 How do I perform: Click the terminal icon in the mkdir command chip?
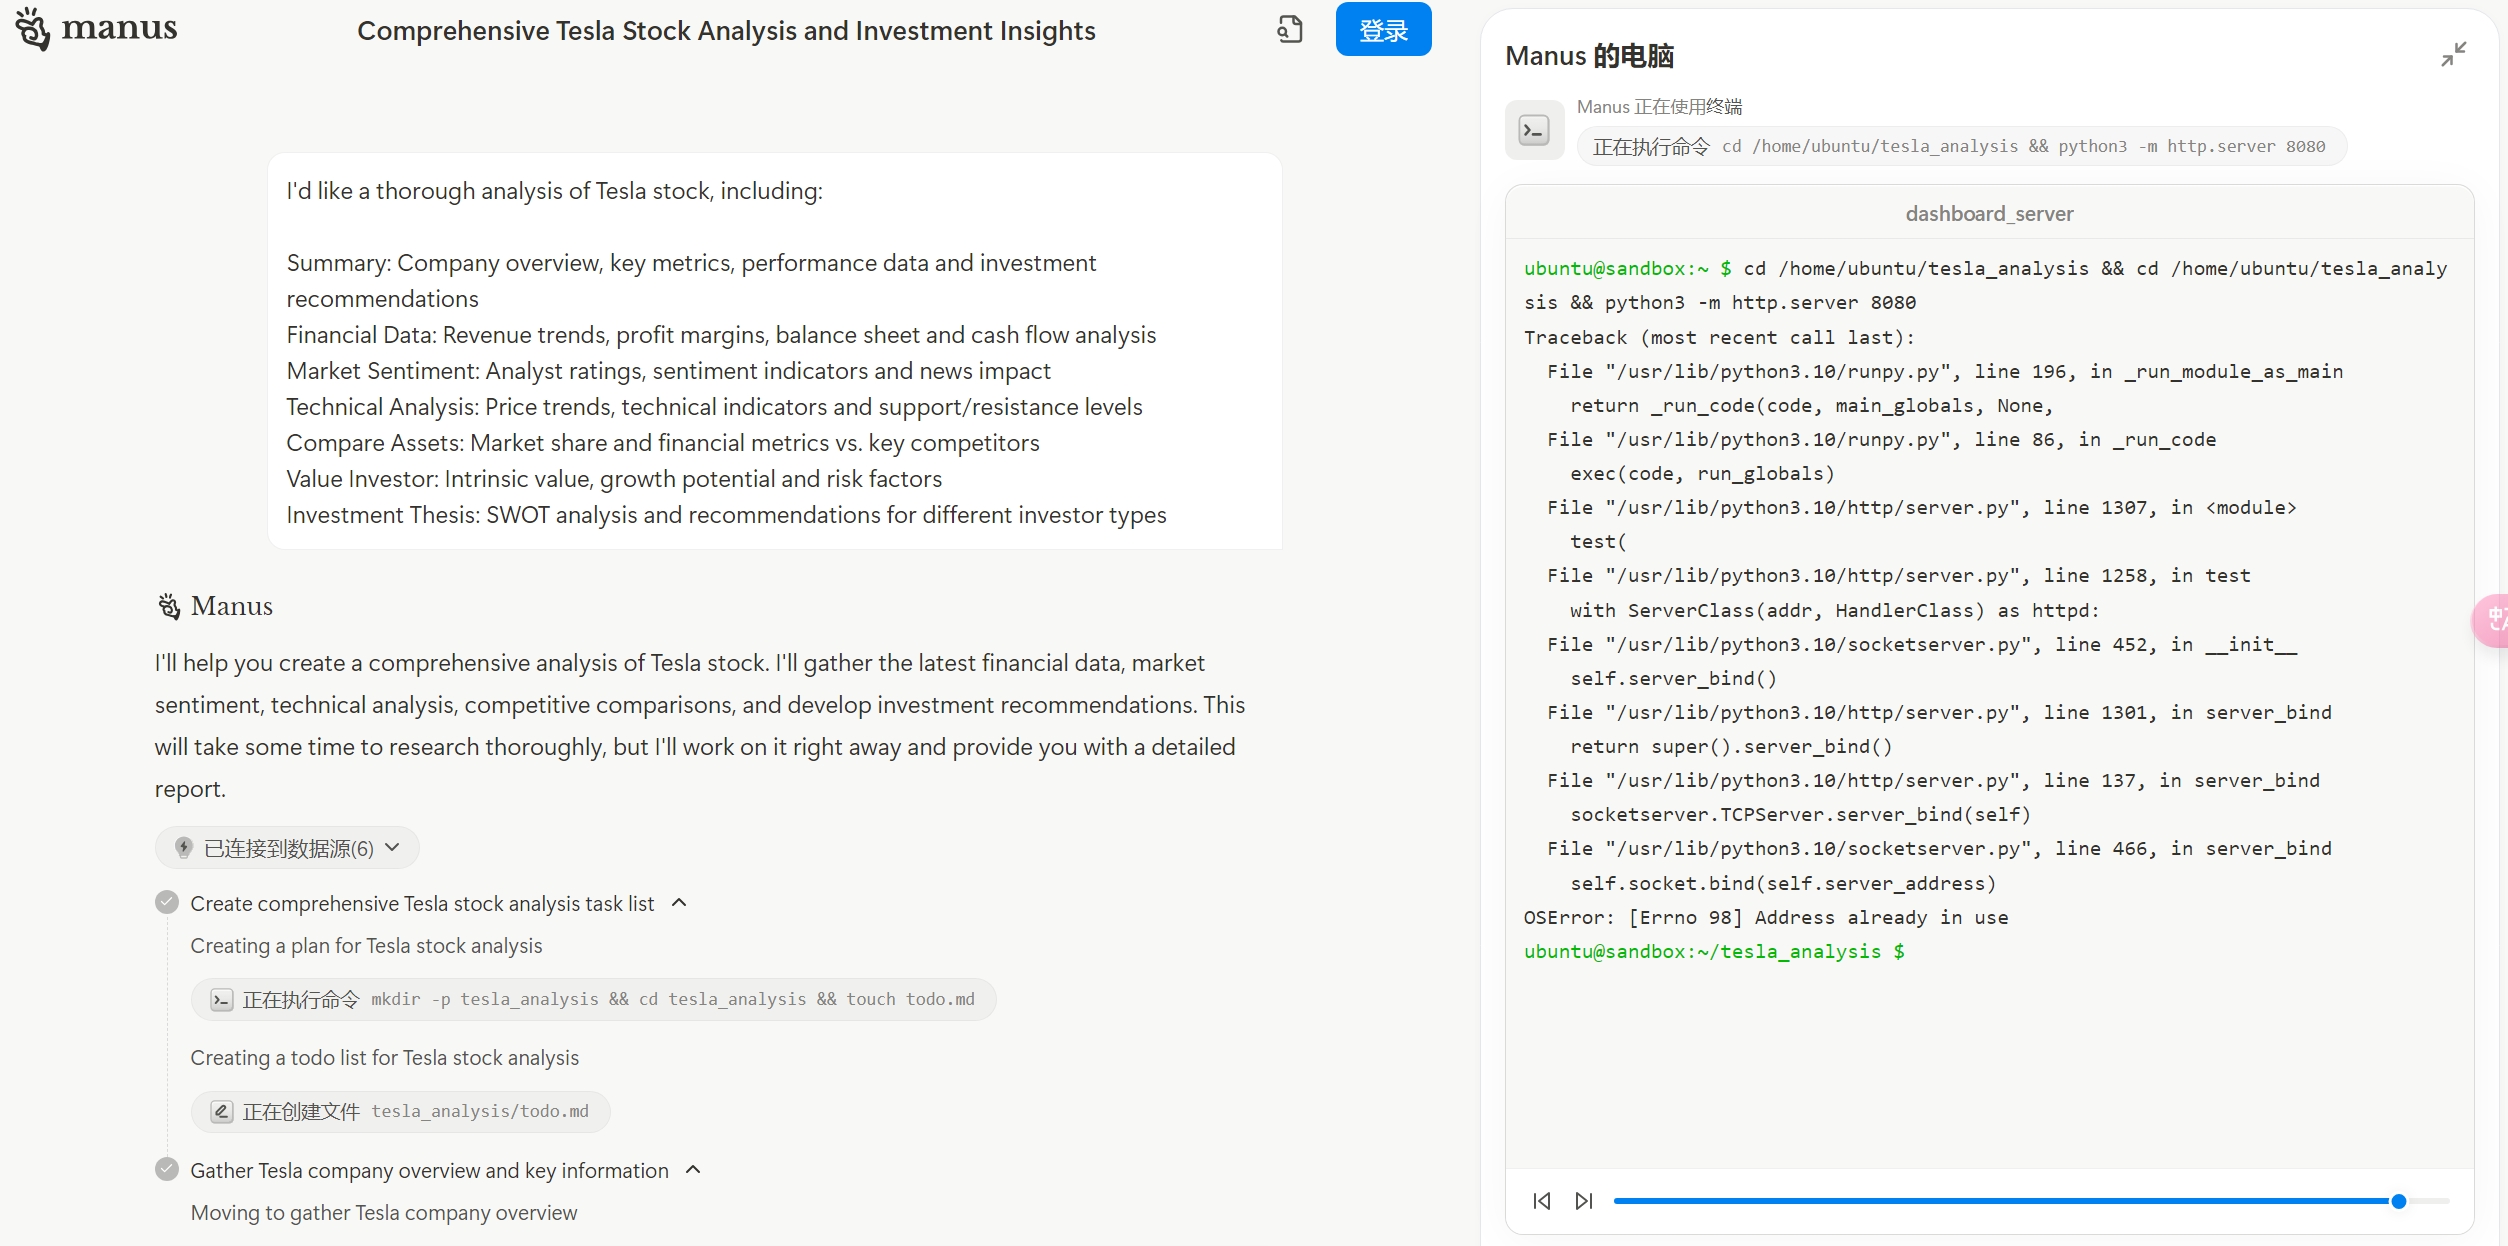222,1000
